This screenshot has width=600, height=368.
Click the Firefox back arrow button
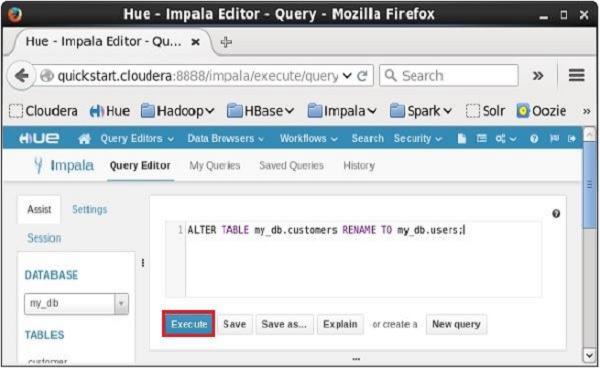(21, 76)
